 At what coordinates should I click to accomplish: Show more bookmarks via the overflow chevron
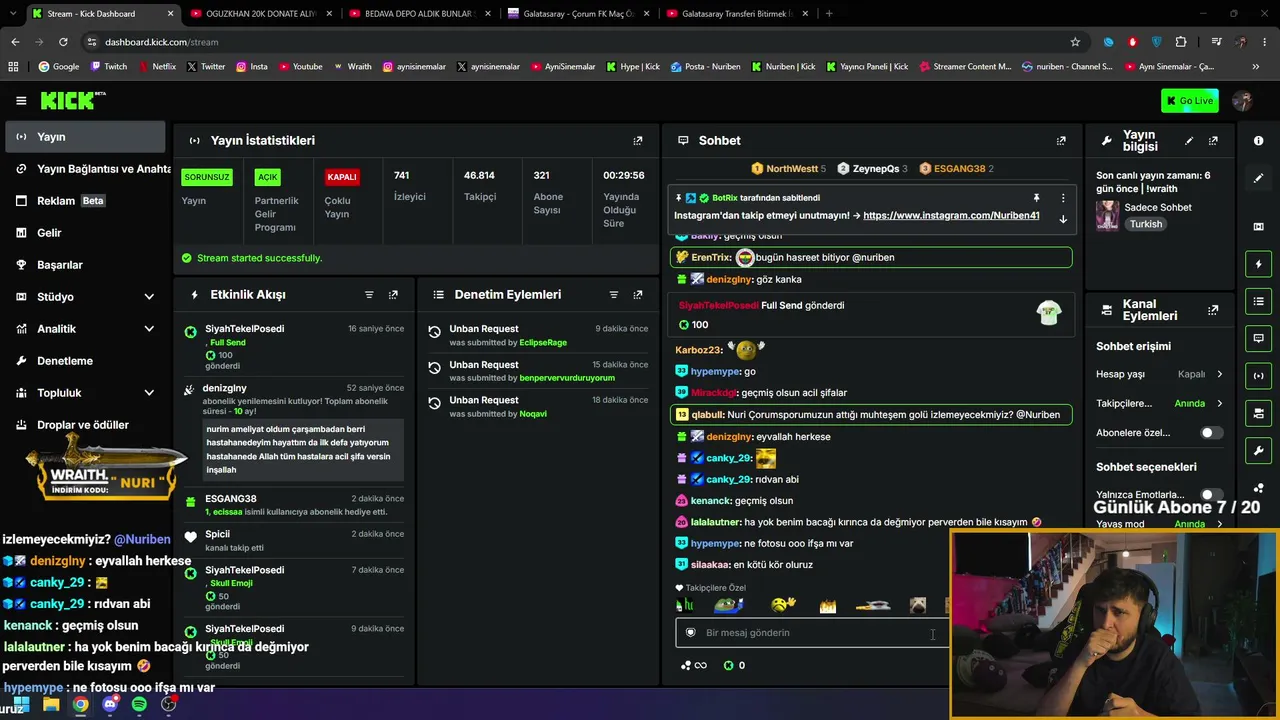[x=1255, y=67]
